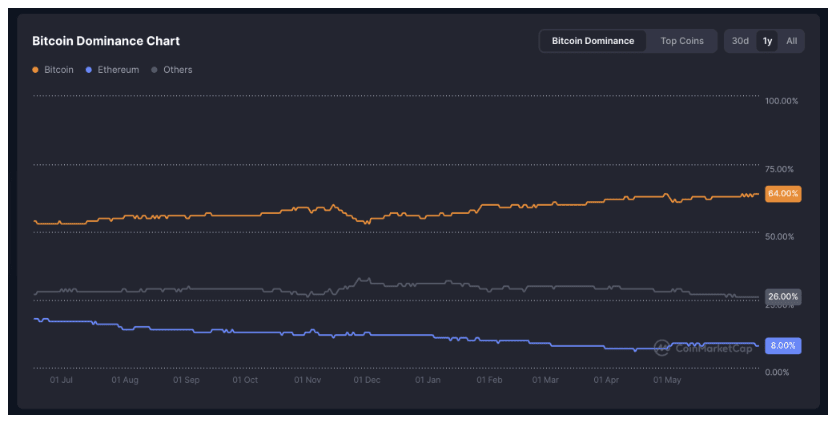Click the blue Ethereum legend dot
The image size is (837, 427).
(x=89, y=70)
